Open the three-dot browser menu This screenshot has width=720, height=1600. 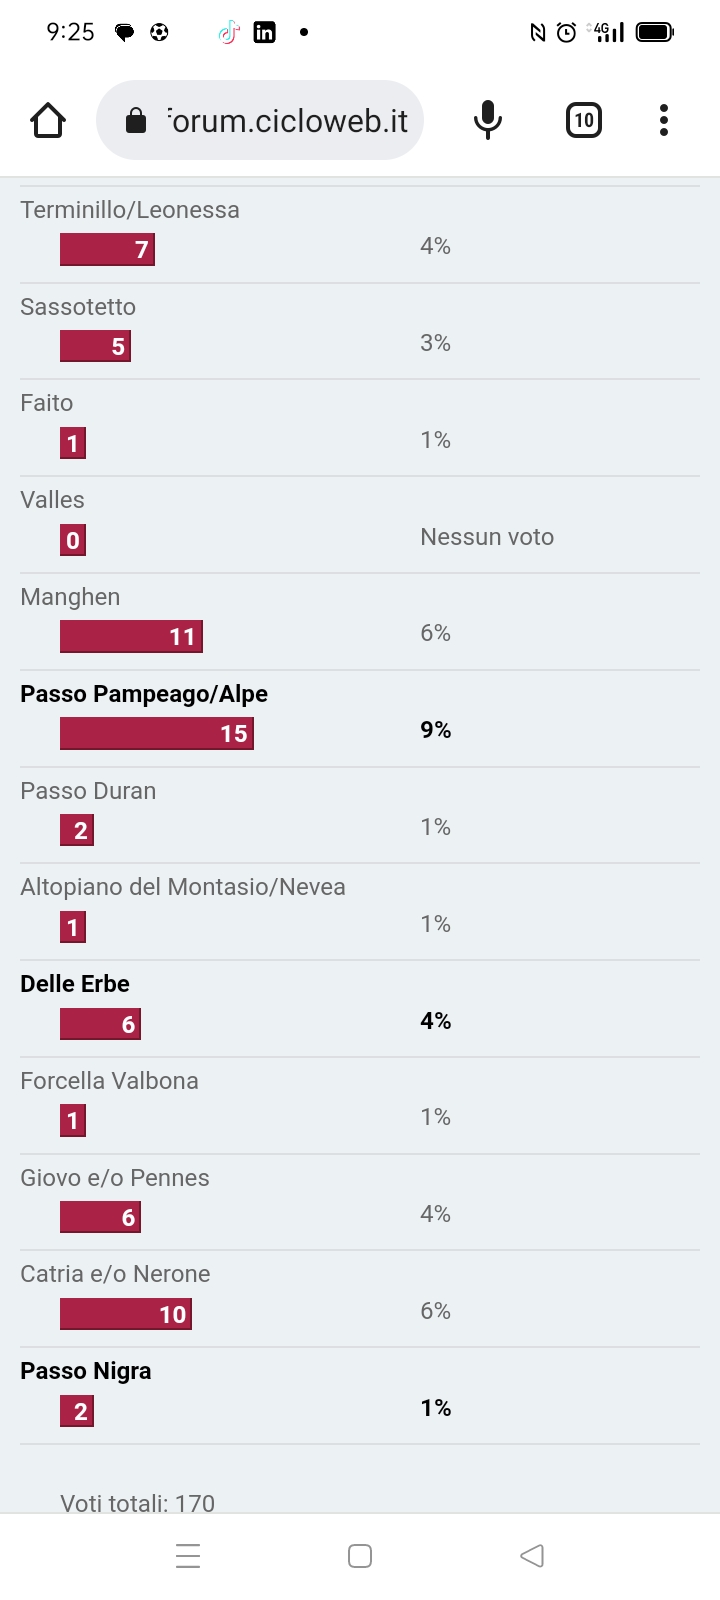(x=664, y=120)
